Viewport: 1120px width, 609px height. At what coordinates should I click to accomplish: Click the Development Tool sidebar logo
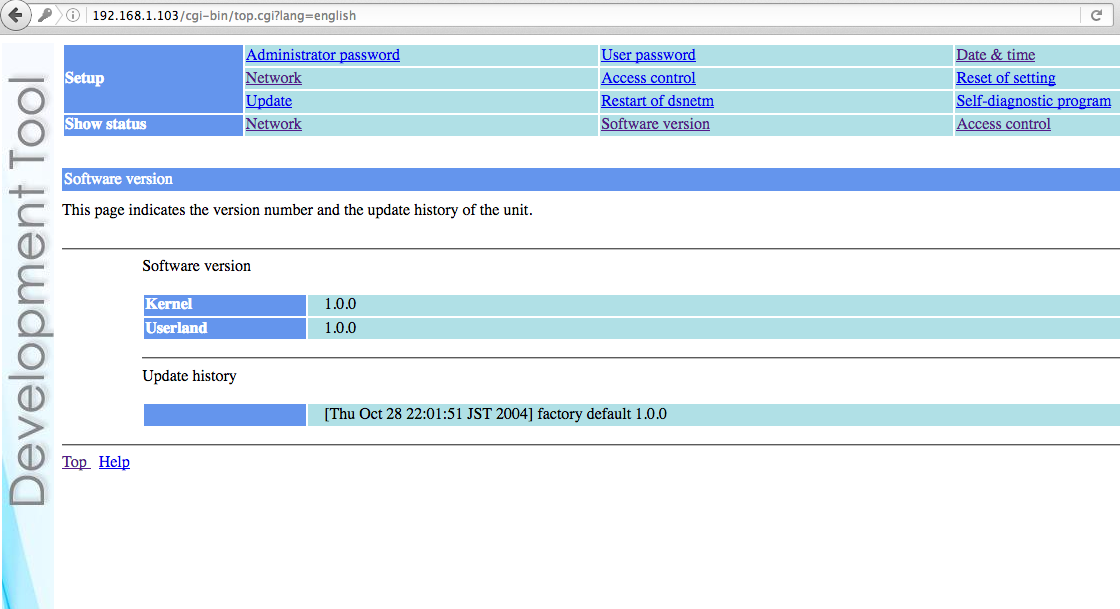pos(27,291)
